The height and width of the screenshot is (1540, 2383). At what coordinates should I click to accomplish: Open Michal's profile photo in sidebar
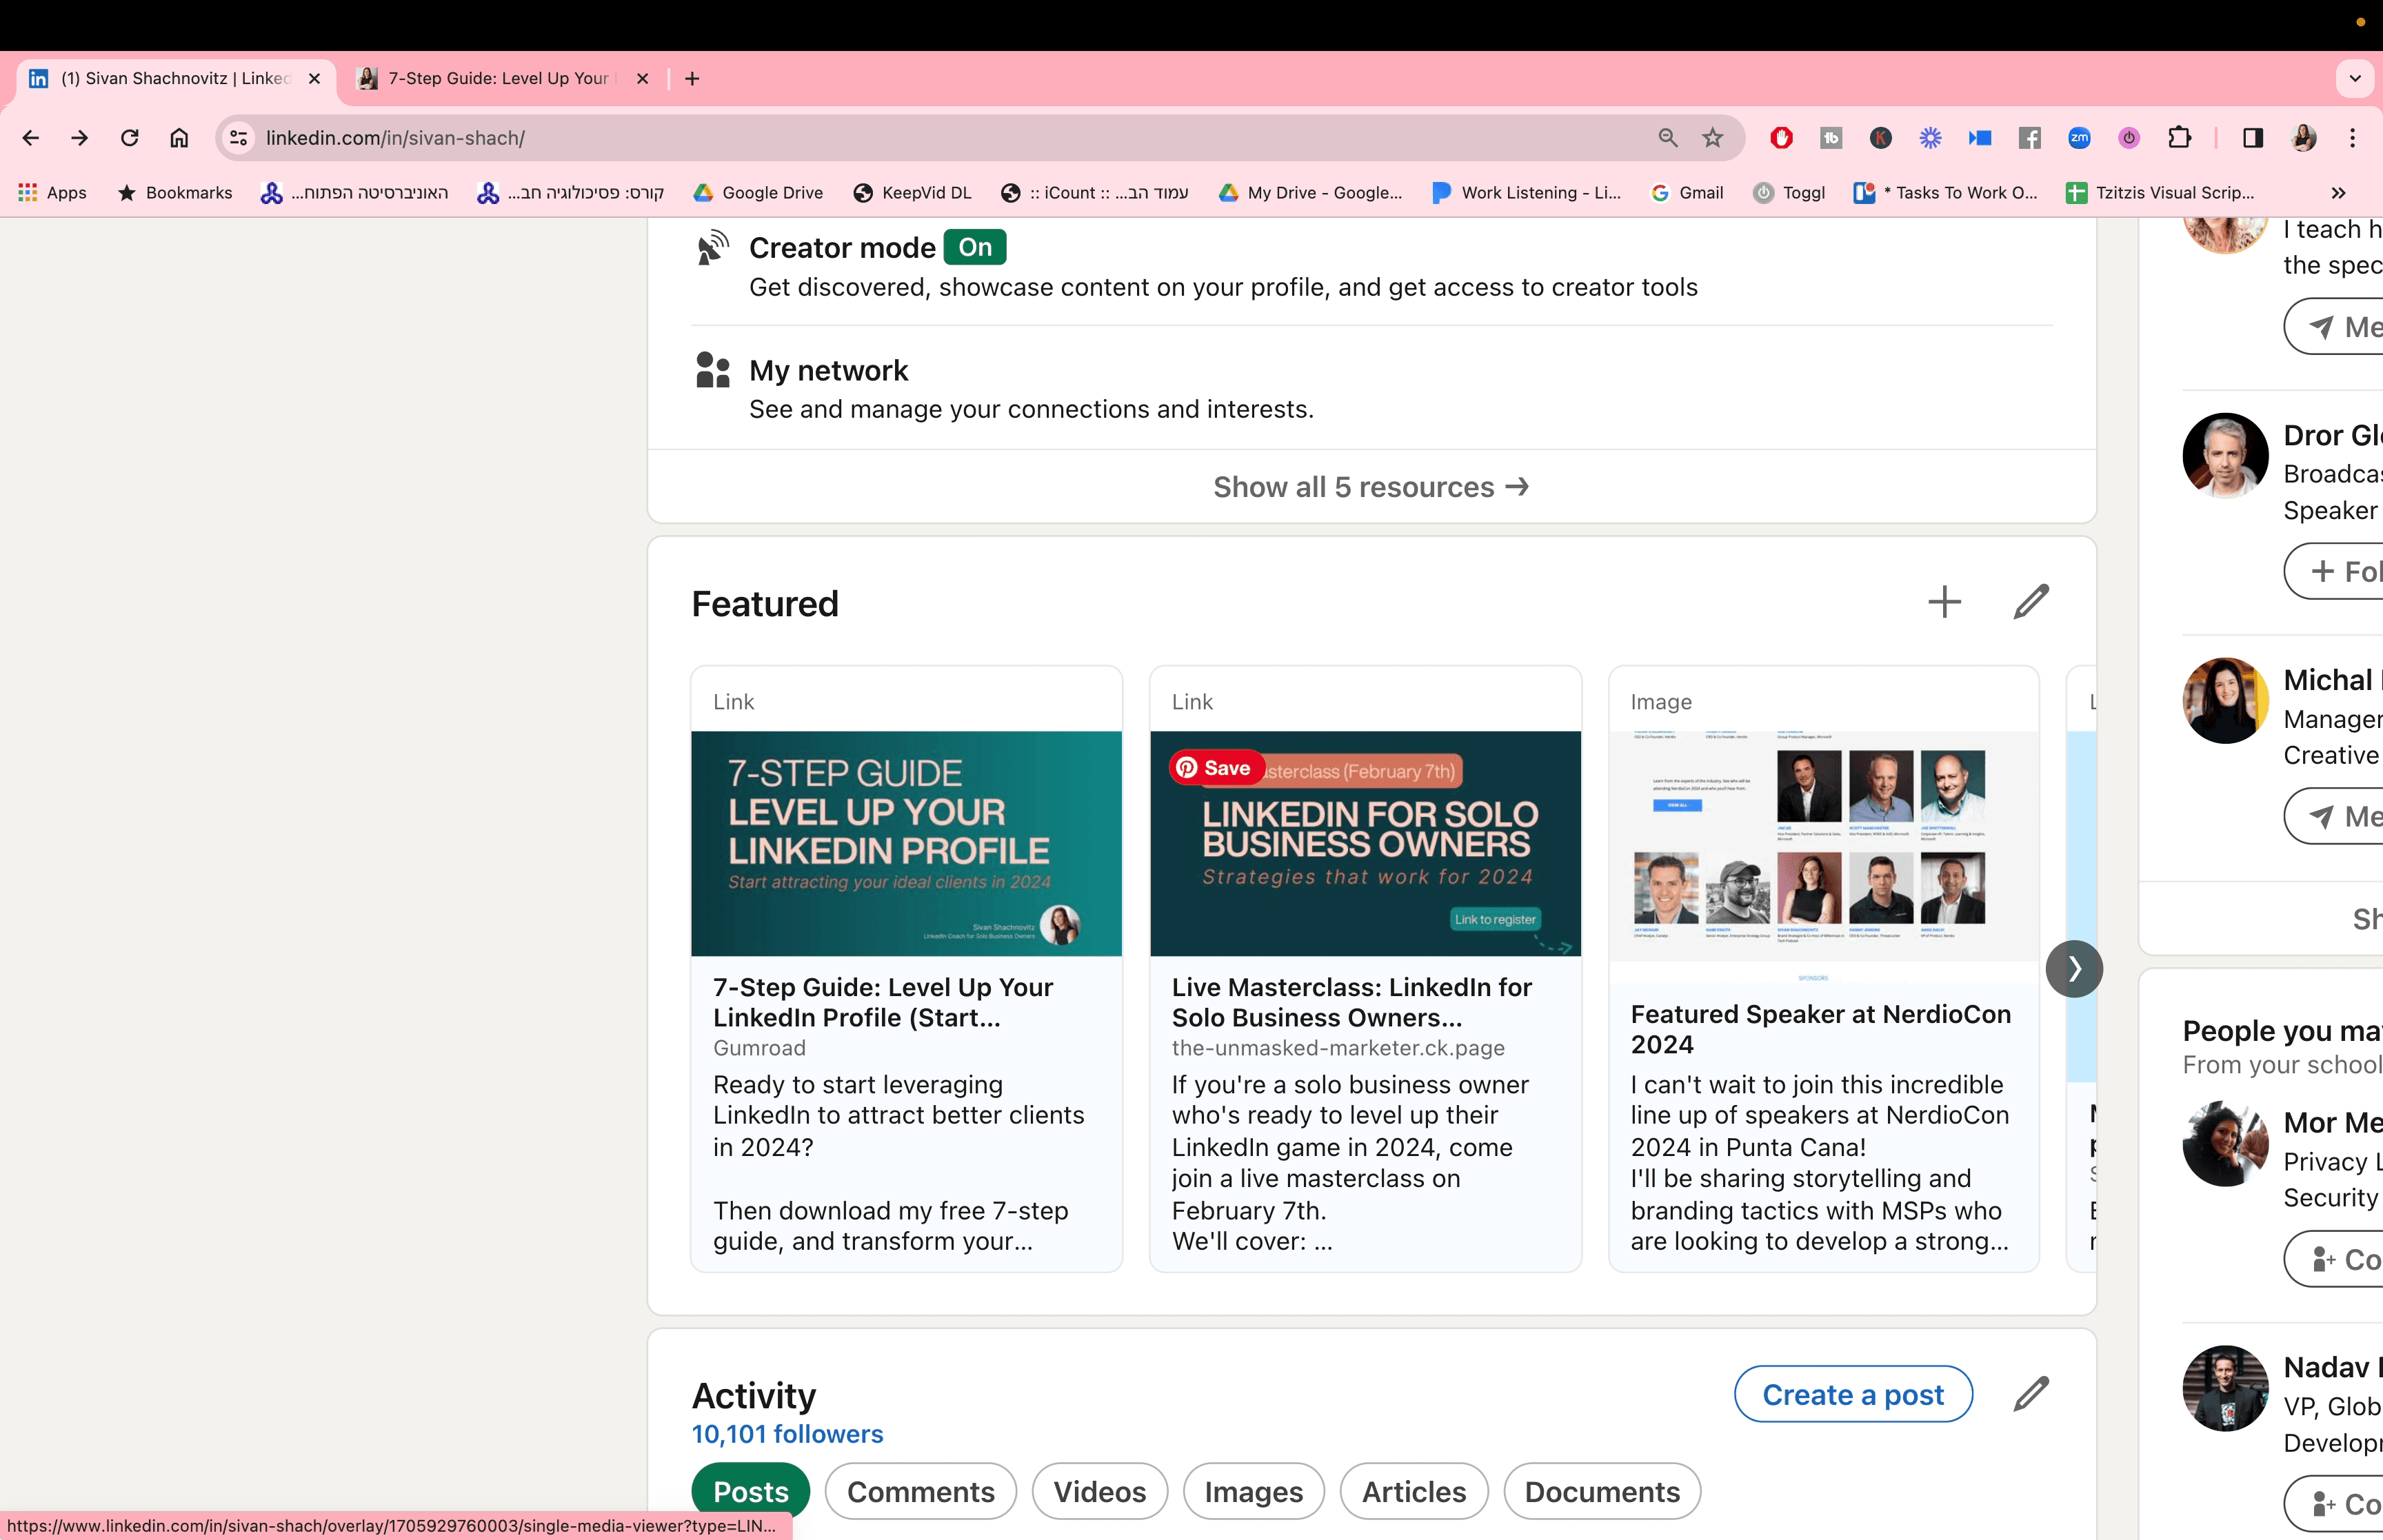[x=2225, y=700]
